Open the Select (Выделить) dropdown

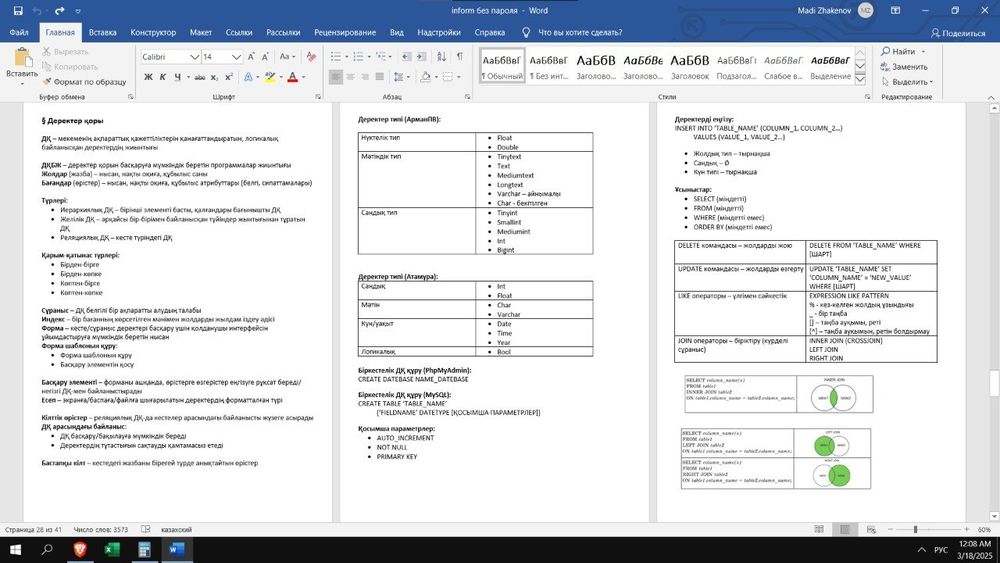click(x=907, y=82)
